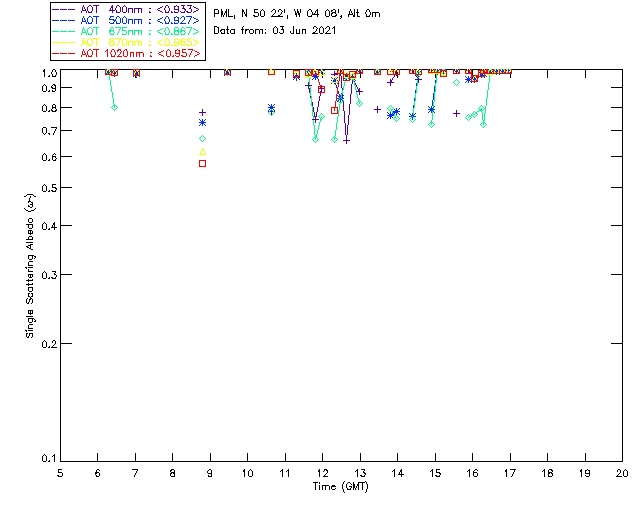Viewport: 640px width, 512px height.
Task: Select the yellow AOT 870nm legend entry
Action: point(127,42)
